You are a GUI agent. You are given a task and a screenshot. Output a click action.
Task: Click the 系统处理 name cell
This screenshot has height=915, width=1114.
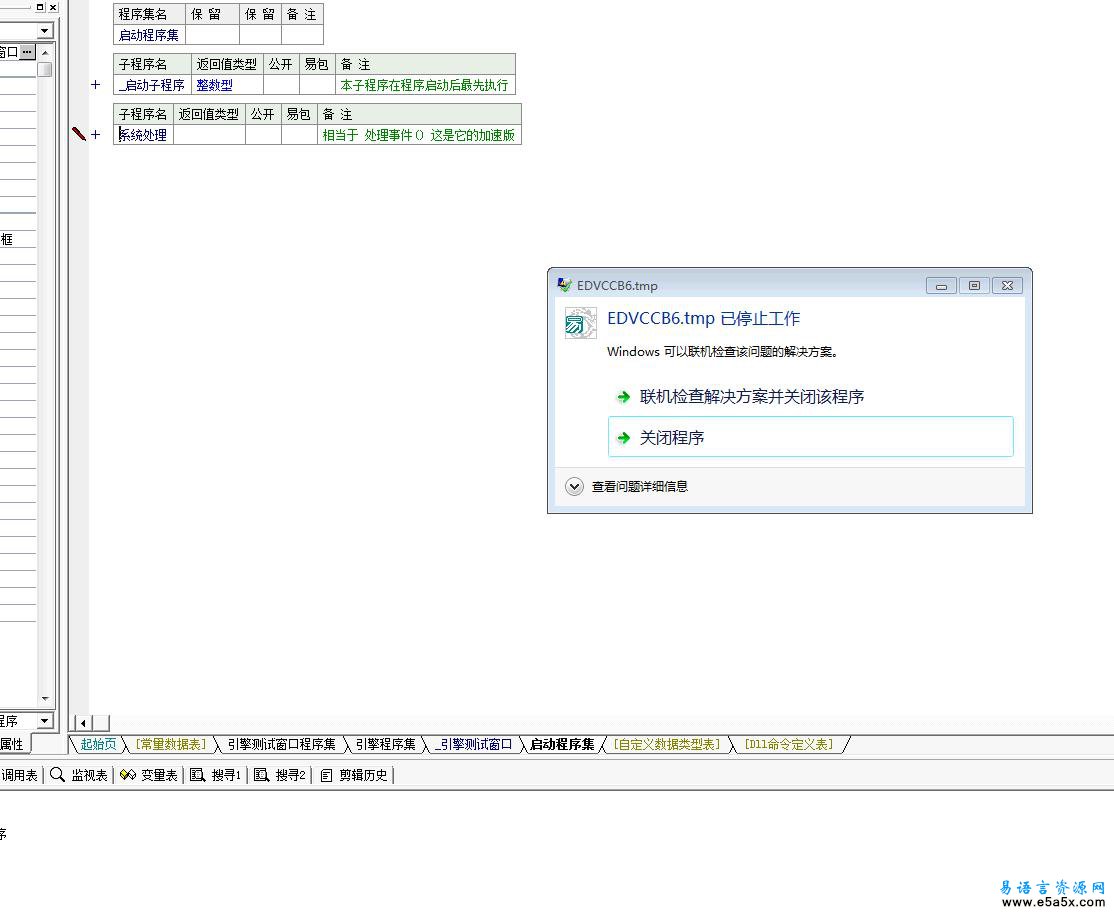tap(144, 134)
